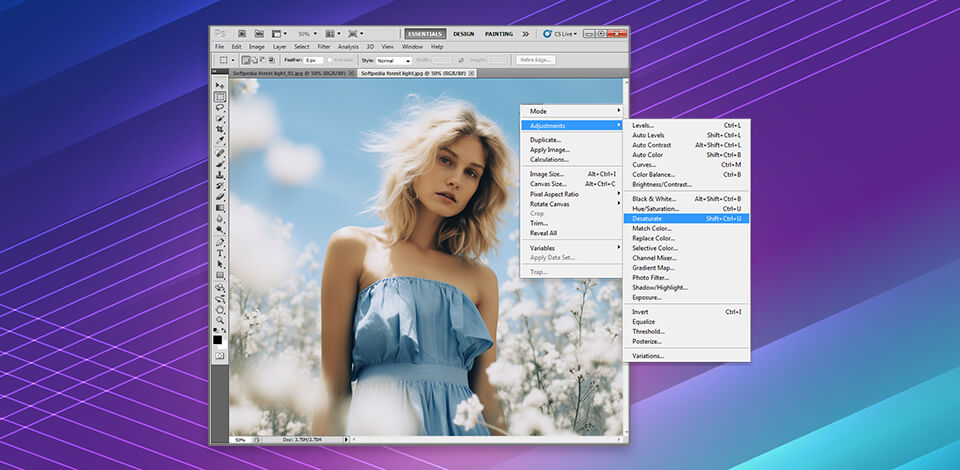
Task: Select the Lasso tool
Action: [219, 108]
